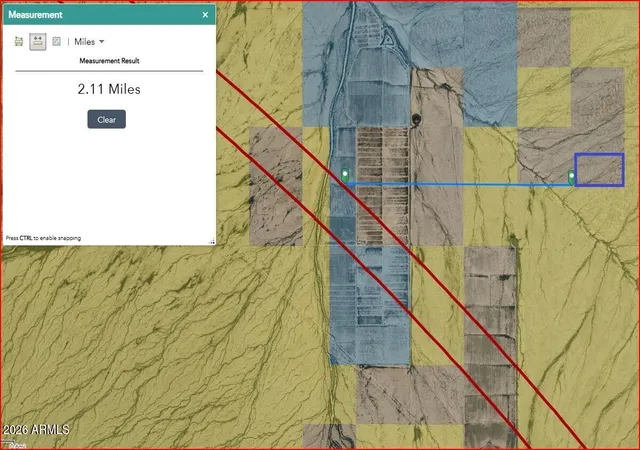Select the location coordinates tool icon
Image resolution: width=640 pixels, height=450 pixels.
tap(56, 41)
